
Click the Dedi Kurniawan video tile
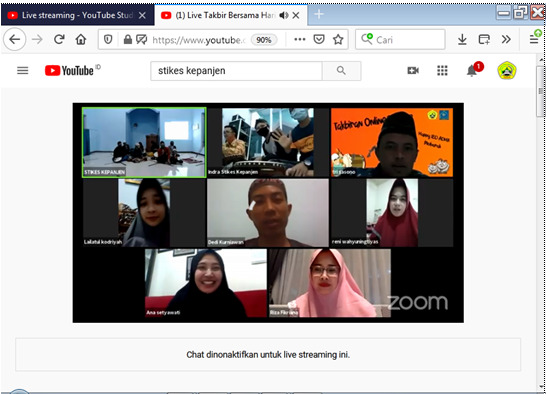268,213
